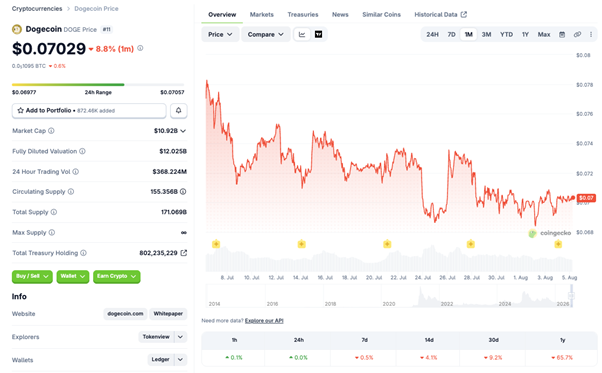602x373 pixels.
Task: Select the 7D time range
Action: tap(452, 35)
